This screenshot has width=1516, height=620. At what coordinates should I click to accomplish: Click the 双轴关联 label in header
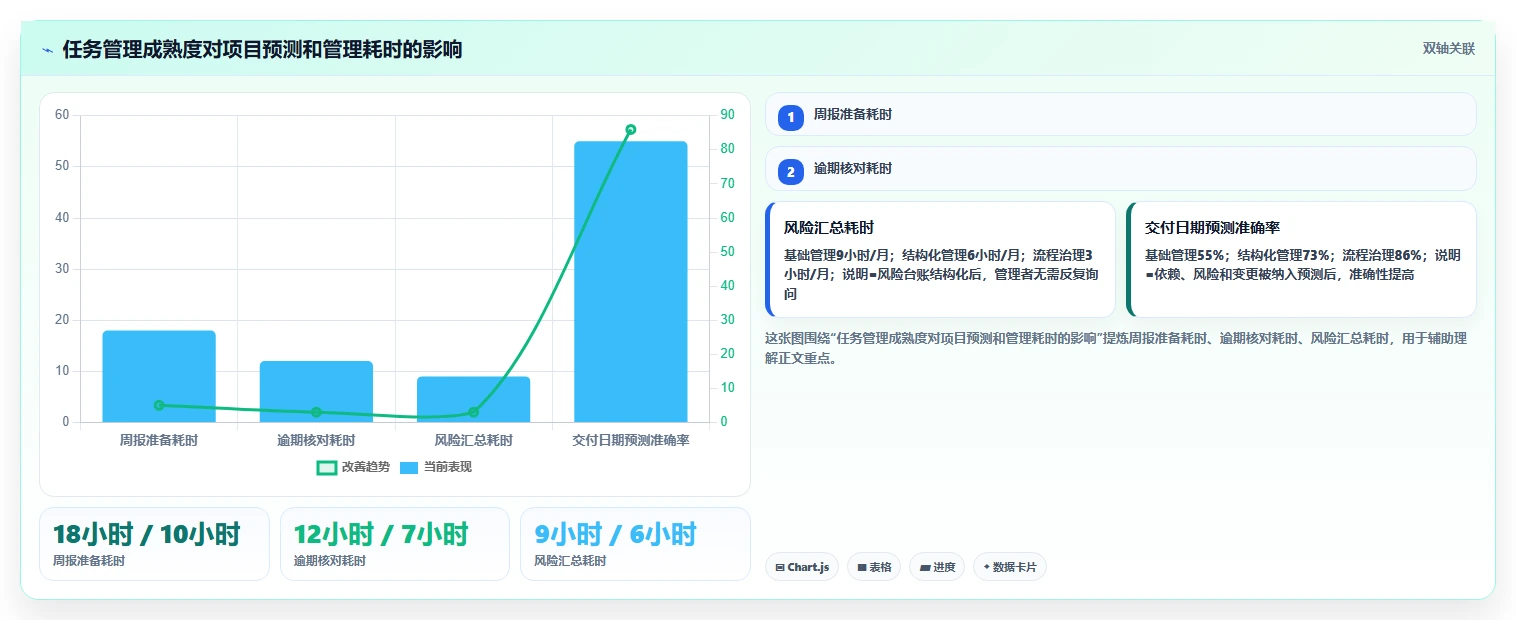(x=1448, y=49)
